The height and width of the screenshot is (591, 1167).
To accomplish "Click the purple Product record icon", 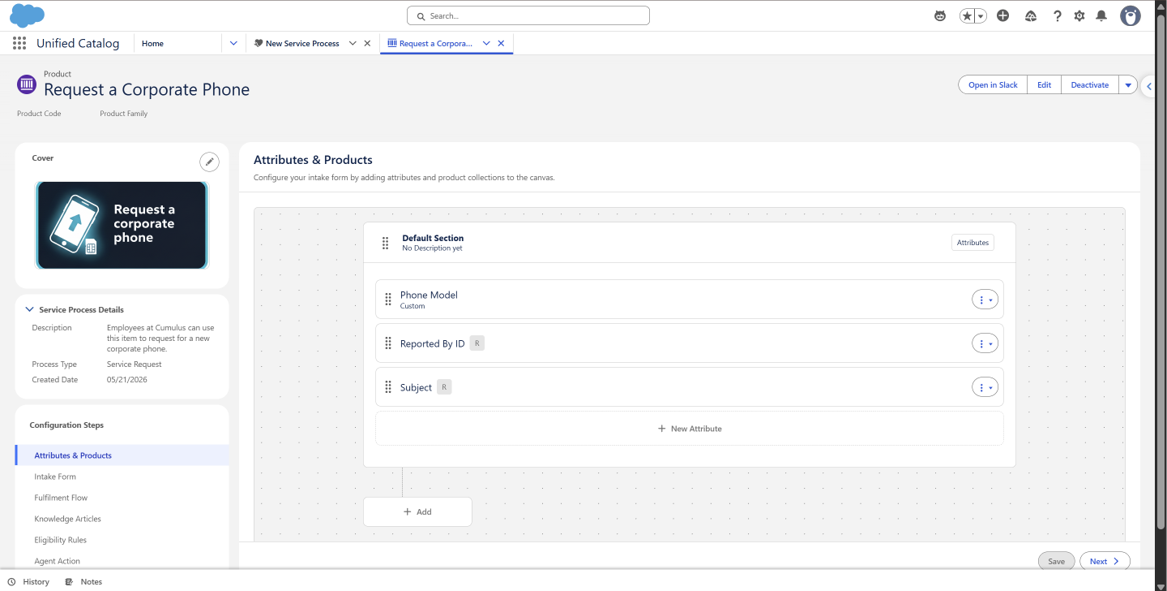I will pyautogui.click(x=27, y=84).
